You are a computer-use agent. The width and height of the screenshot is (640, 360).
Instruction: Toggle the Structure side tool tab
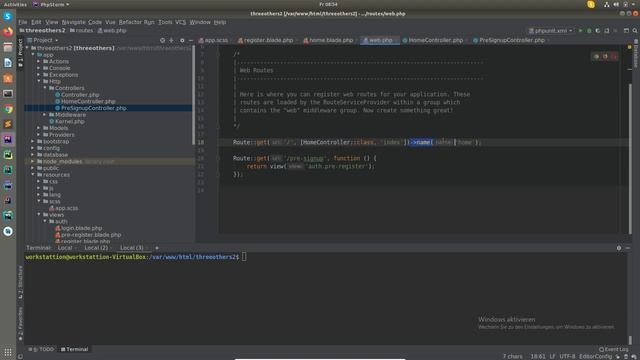[20, 282]
